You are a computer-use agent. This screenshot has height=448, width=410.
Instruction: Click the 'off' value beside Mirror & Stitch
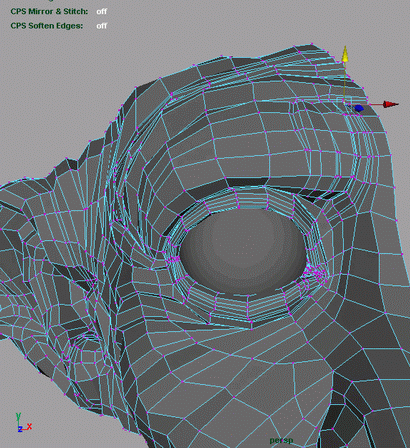point(102,11)
